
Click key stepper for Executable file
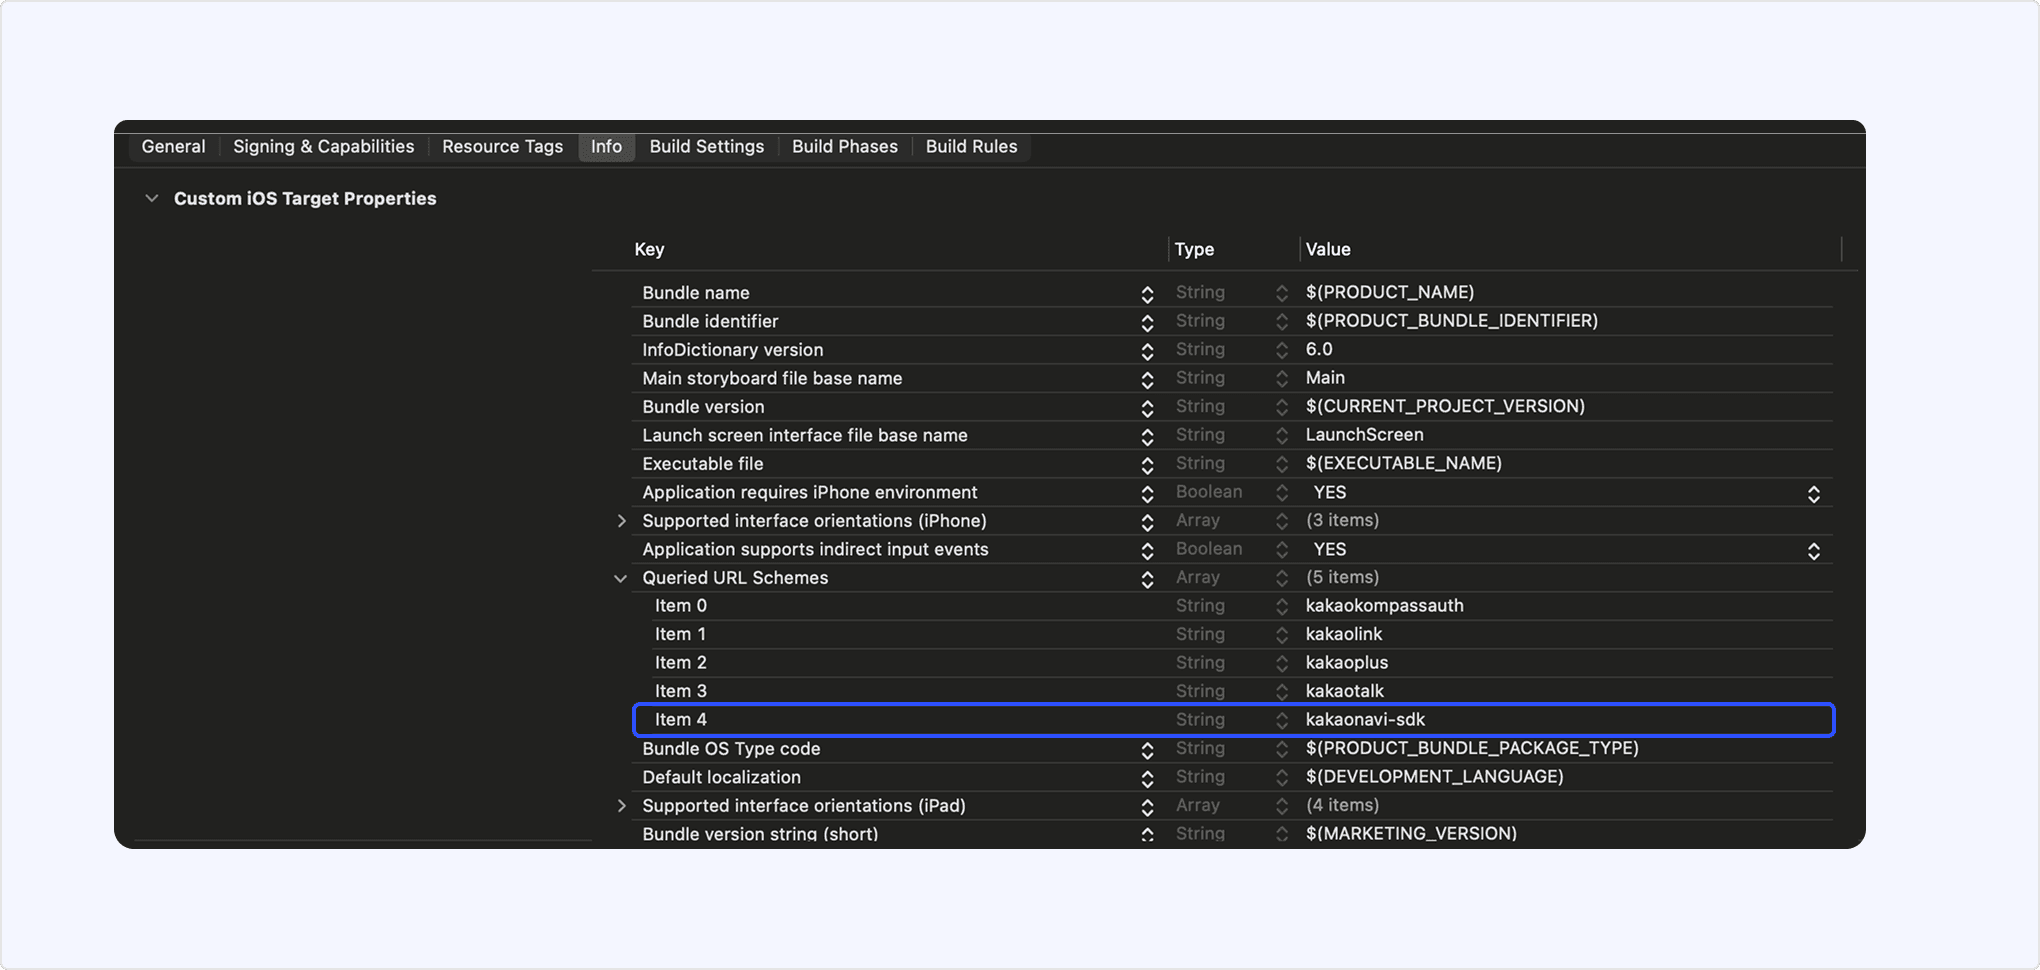(1147, 465)
